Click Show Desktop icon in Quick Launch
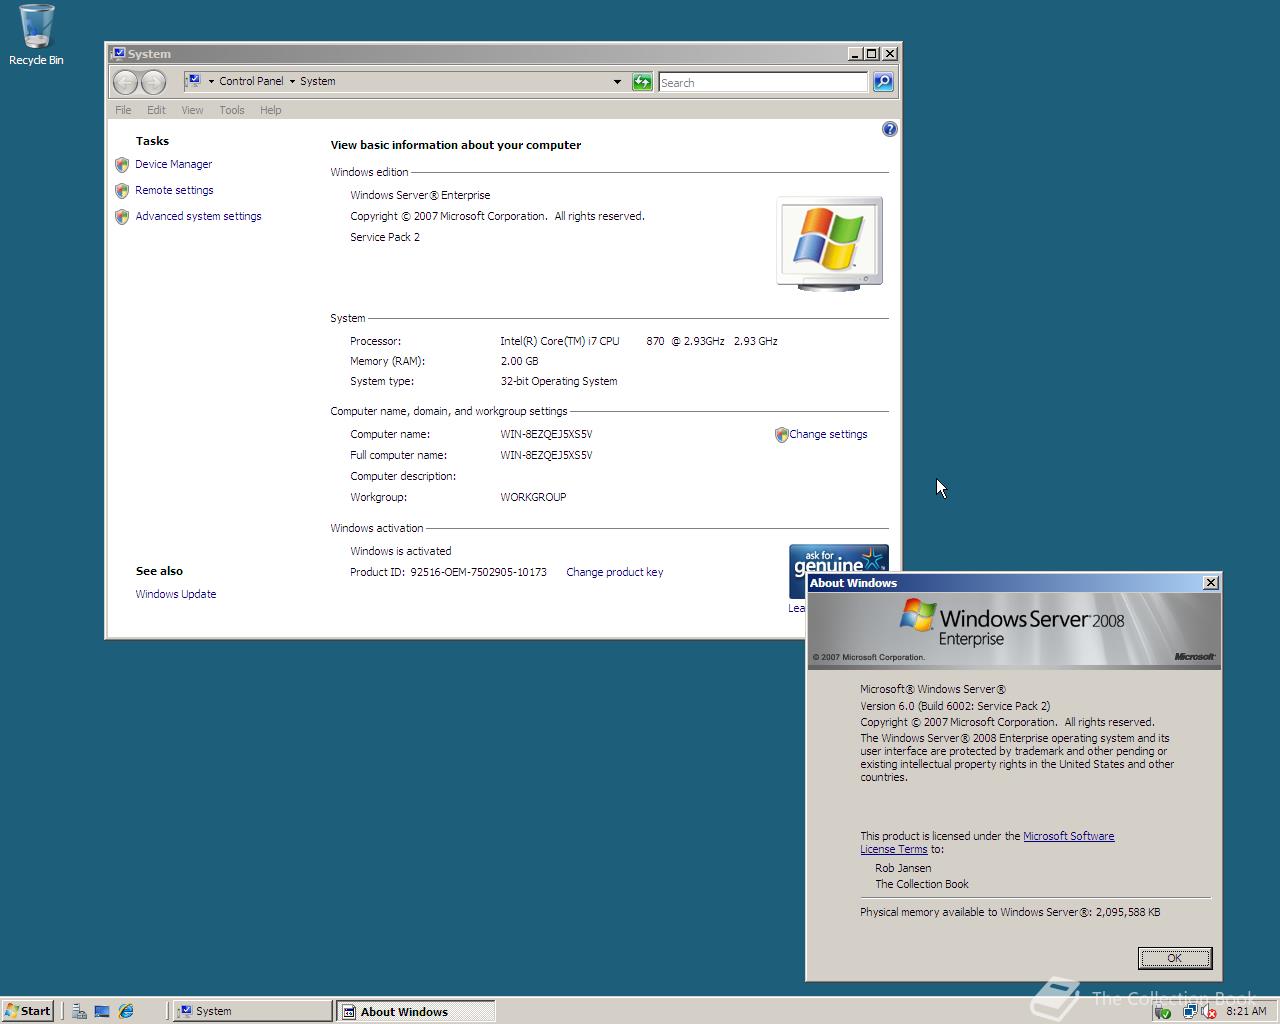The height and width of the screenshot is (1024, 1280). pos(102,1011)
